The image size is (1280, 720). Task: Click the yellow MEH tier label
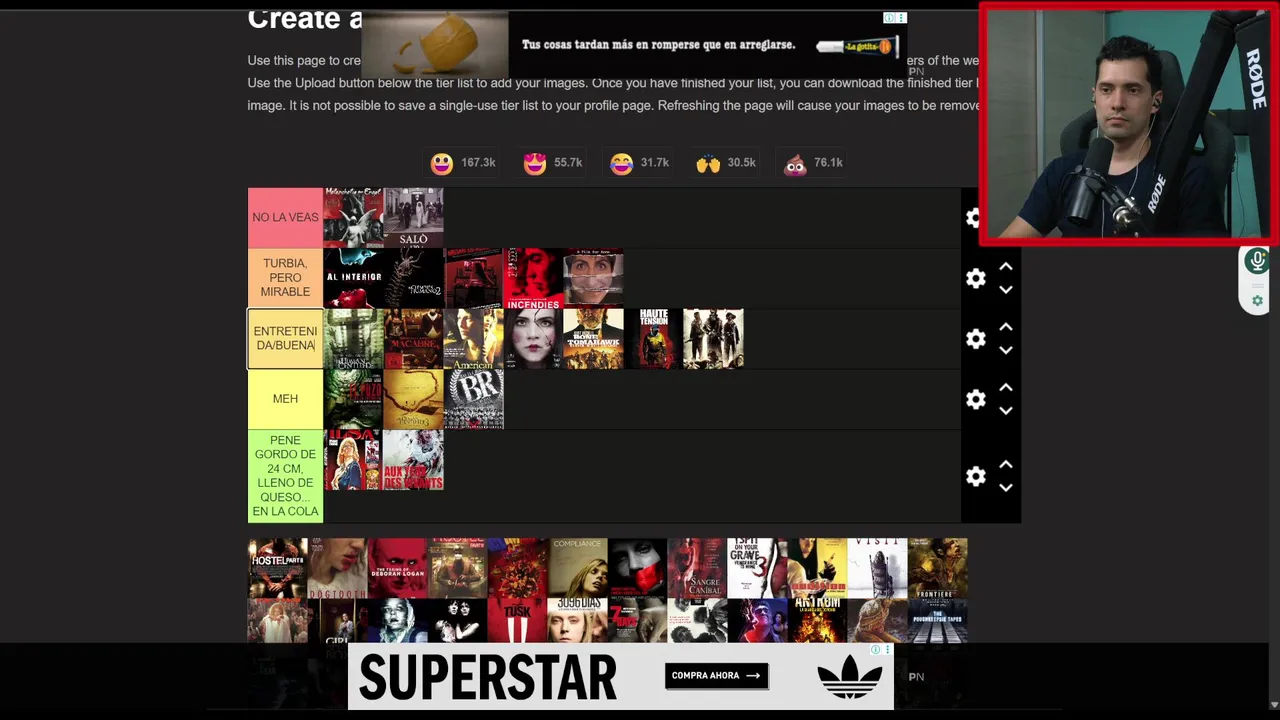[x=285, y=399]
